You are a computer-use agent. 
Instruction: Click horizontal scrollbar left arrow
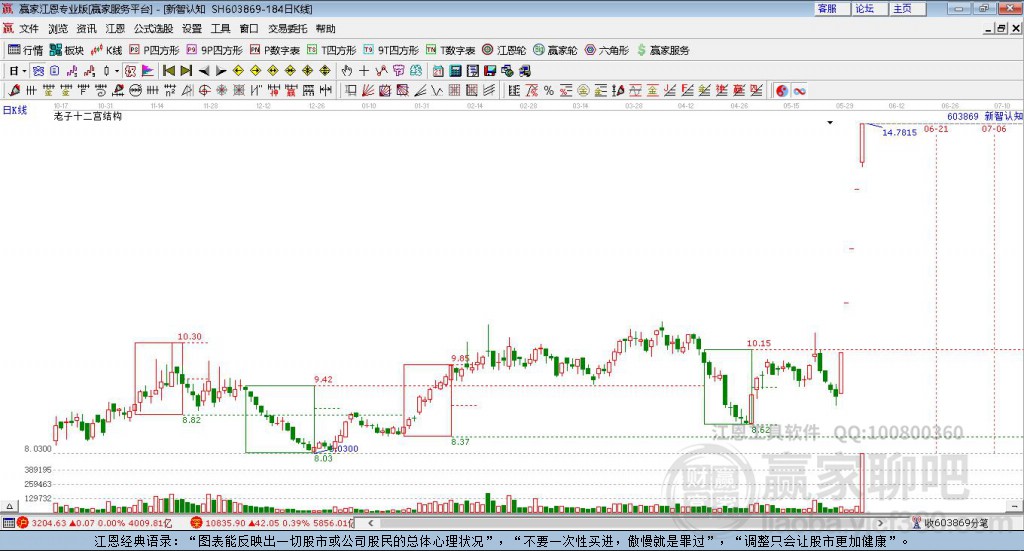pyautogui.click(x=371, y=523)
